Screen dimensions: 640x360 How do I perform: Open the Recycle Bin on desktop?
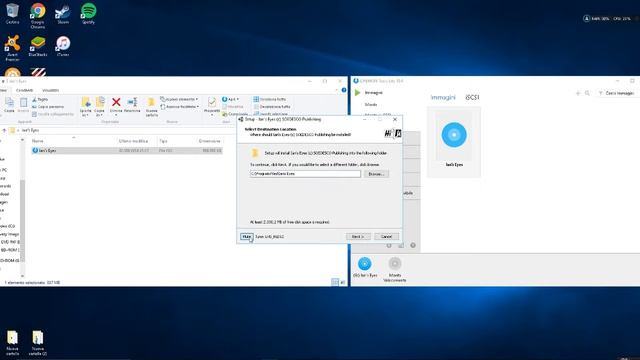[x=13, y=13]
